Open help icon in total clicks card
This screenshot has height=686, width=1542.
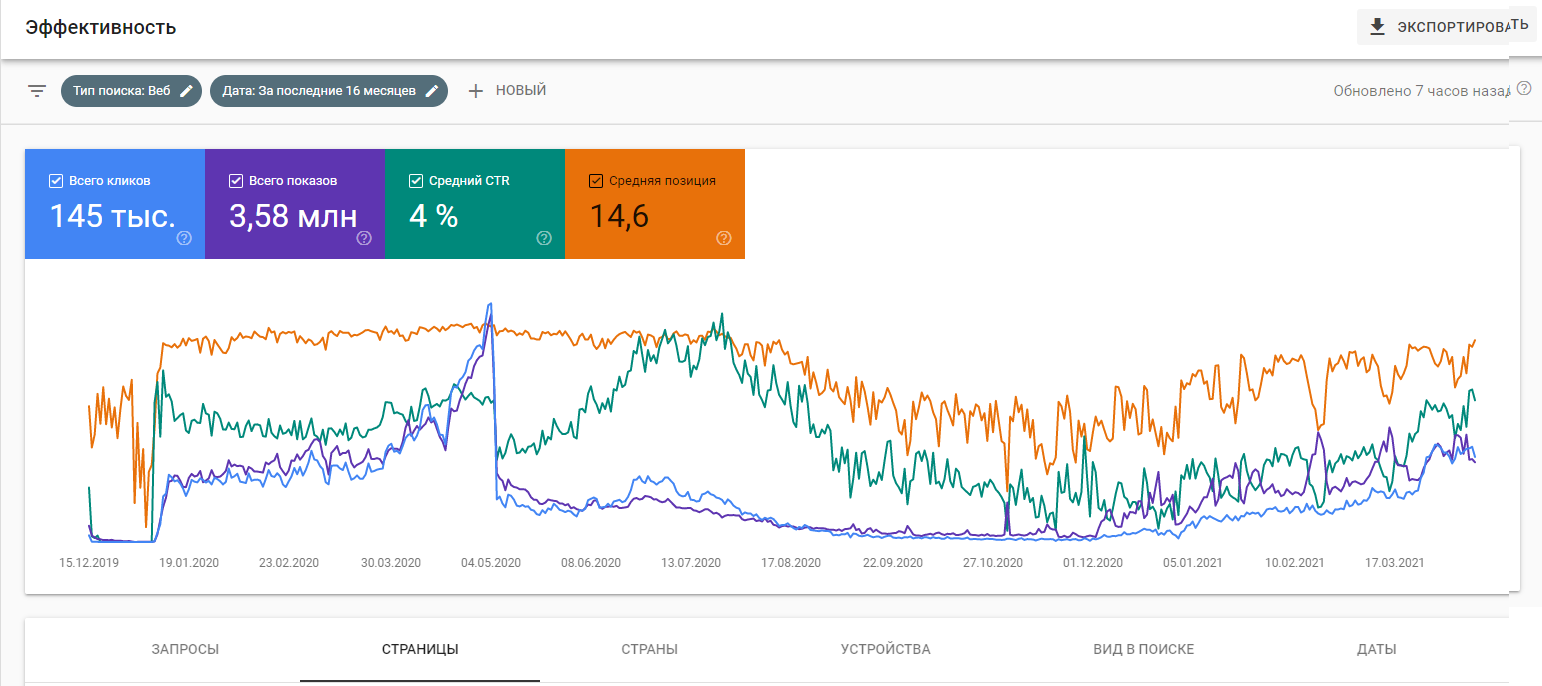coord(184,238)
